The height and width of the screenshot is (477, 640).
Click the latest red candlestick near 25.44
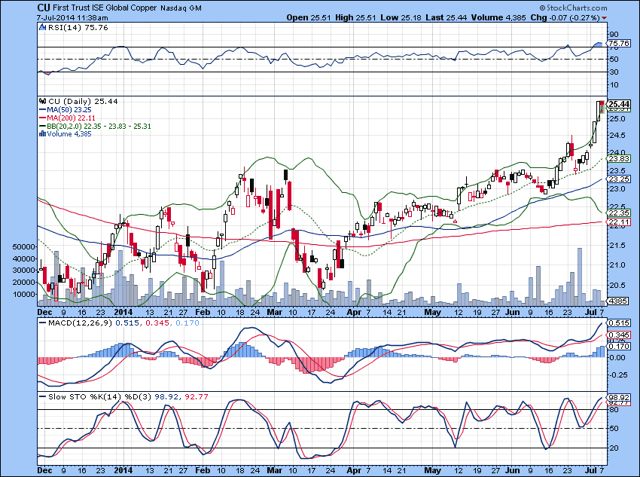click(x=602, y=106)
